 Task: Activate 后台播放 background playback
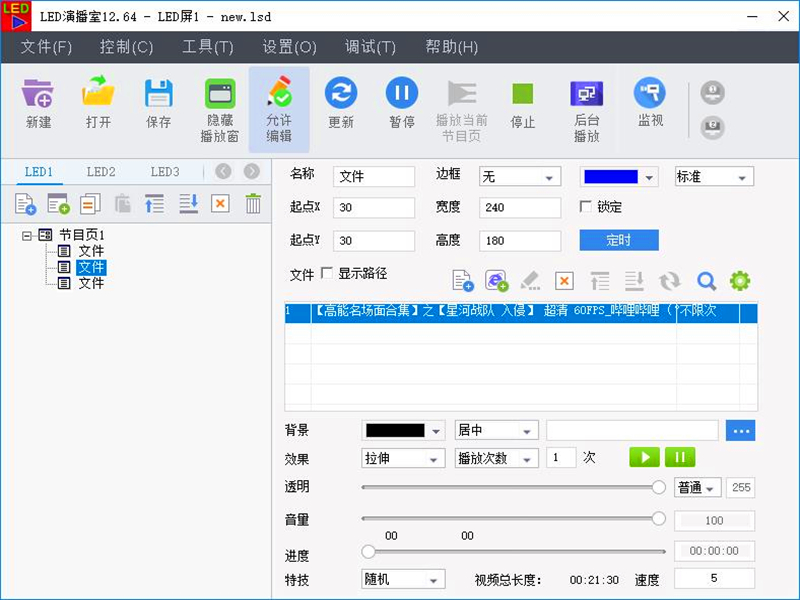coord(586,103)
